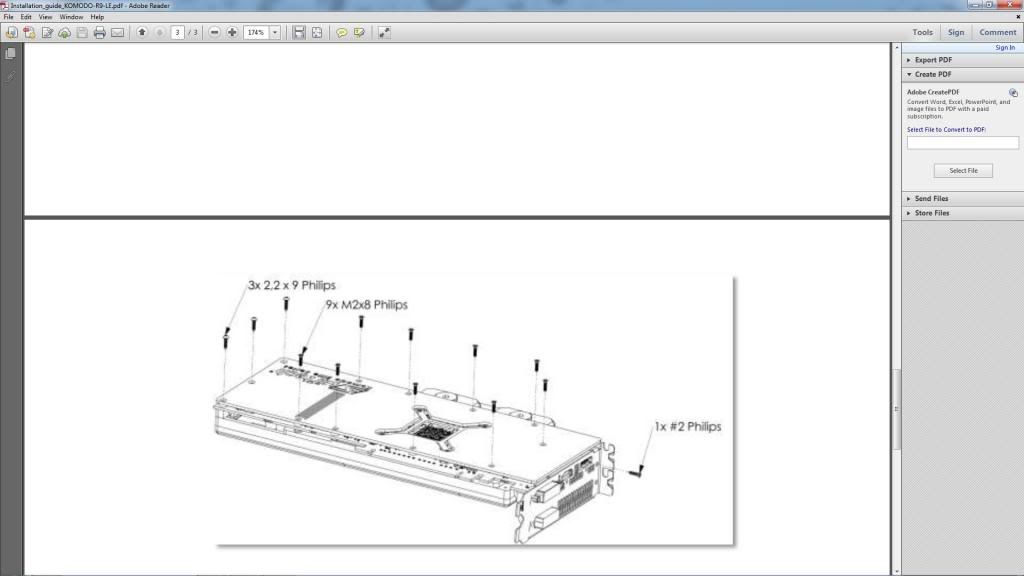
Task: Open the zoom level dropdown
Action: (275, 33)
